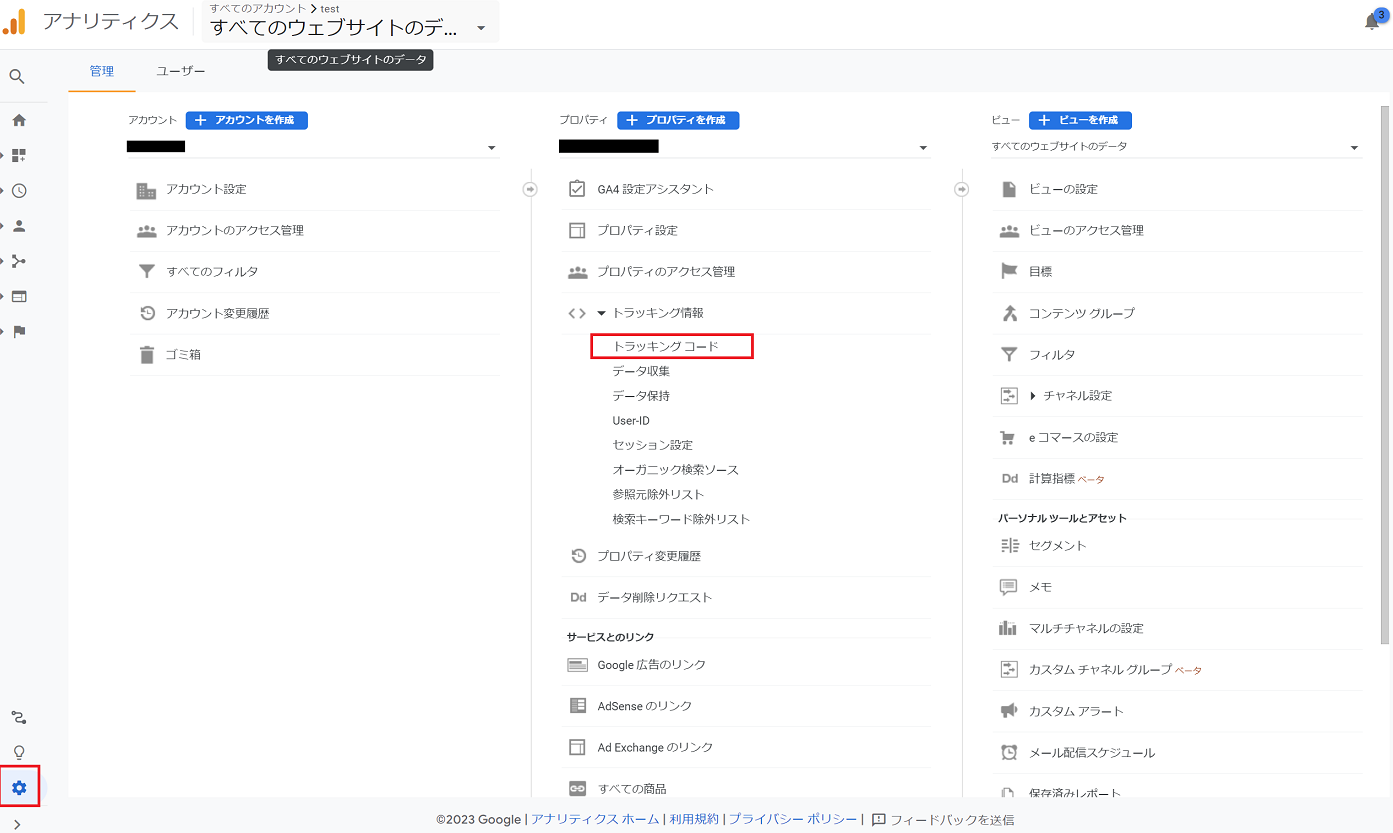The height and width of the screenshot is (833, 1393).
Task: Open the search icon in left sidebar
Action: pos(17,77)
